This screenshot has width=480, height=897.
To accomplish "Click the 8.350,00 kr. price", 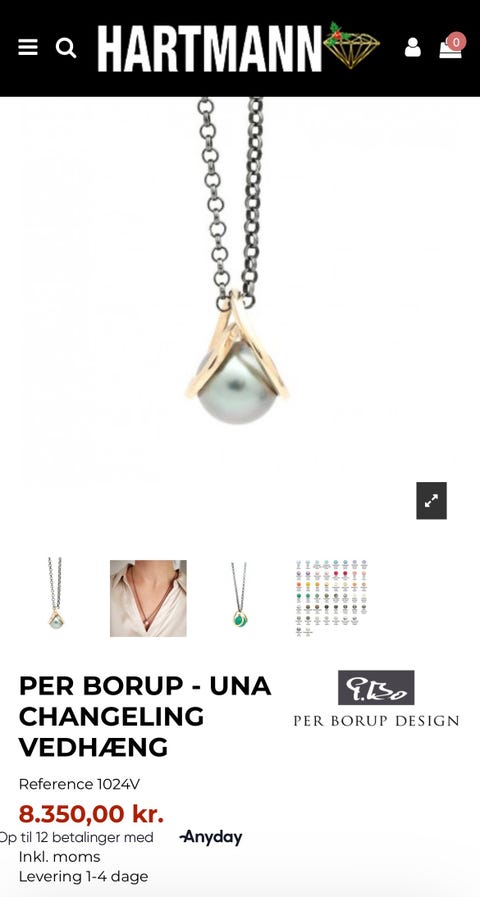I will point(91,814).
